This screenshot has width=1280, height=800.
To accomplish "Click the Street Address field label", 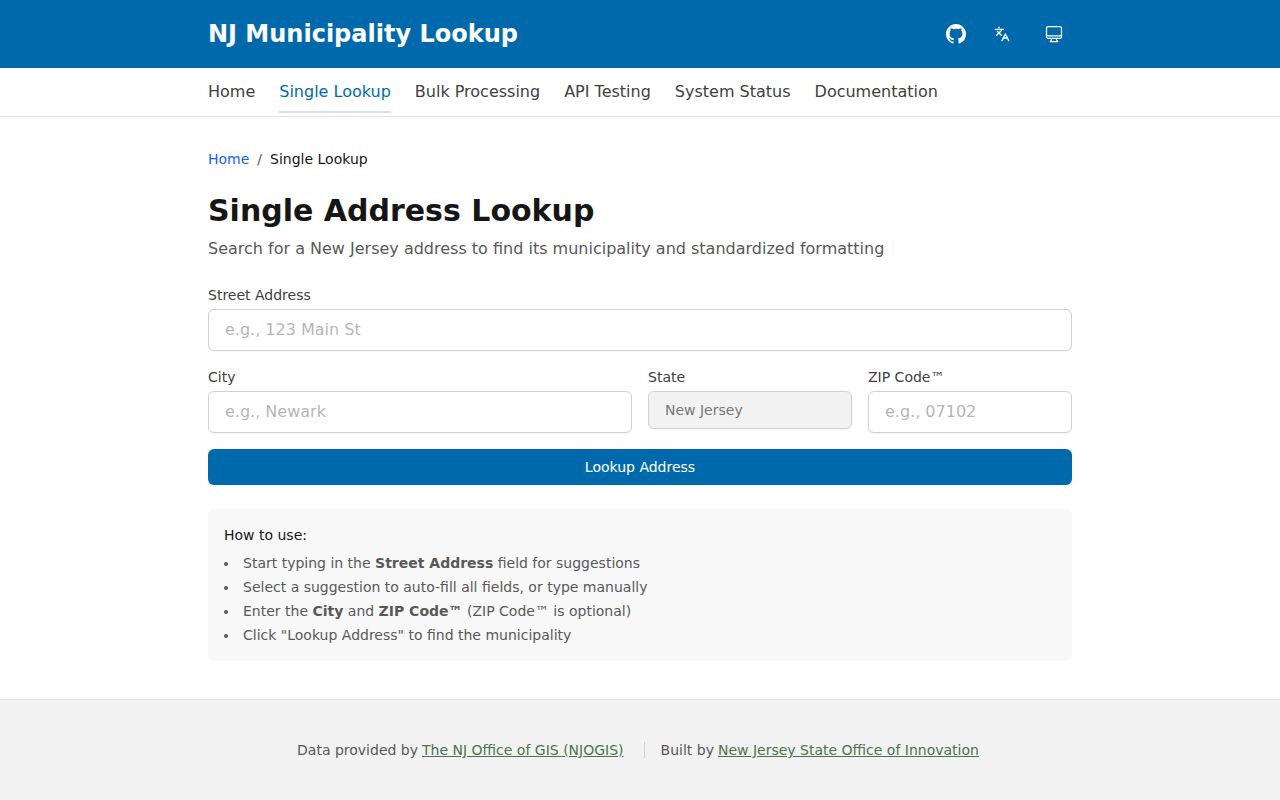I will (x=259, y=295).
